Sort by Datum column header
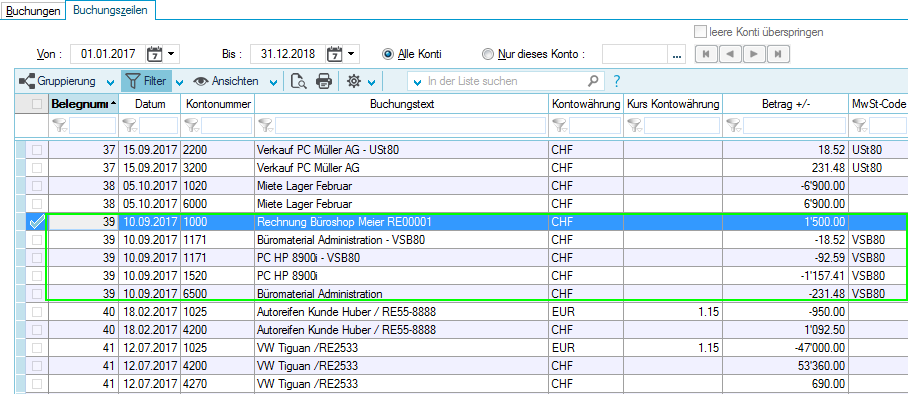Screen dimensions: 908x394 pyautogui.click(x=150, y=104)
